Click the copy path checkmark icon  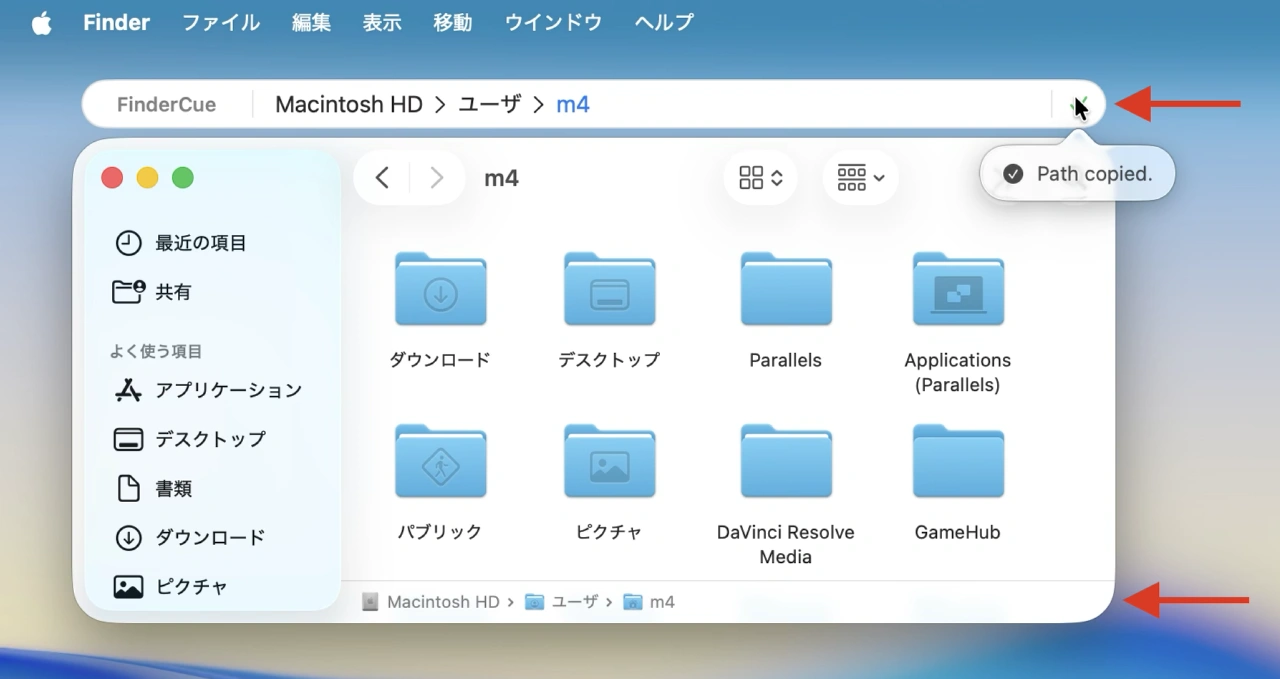(x=1079, y=105)
